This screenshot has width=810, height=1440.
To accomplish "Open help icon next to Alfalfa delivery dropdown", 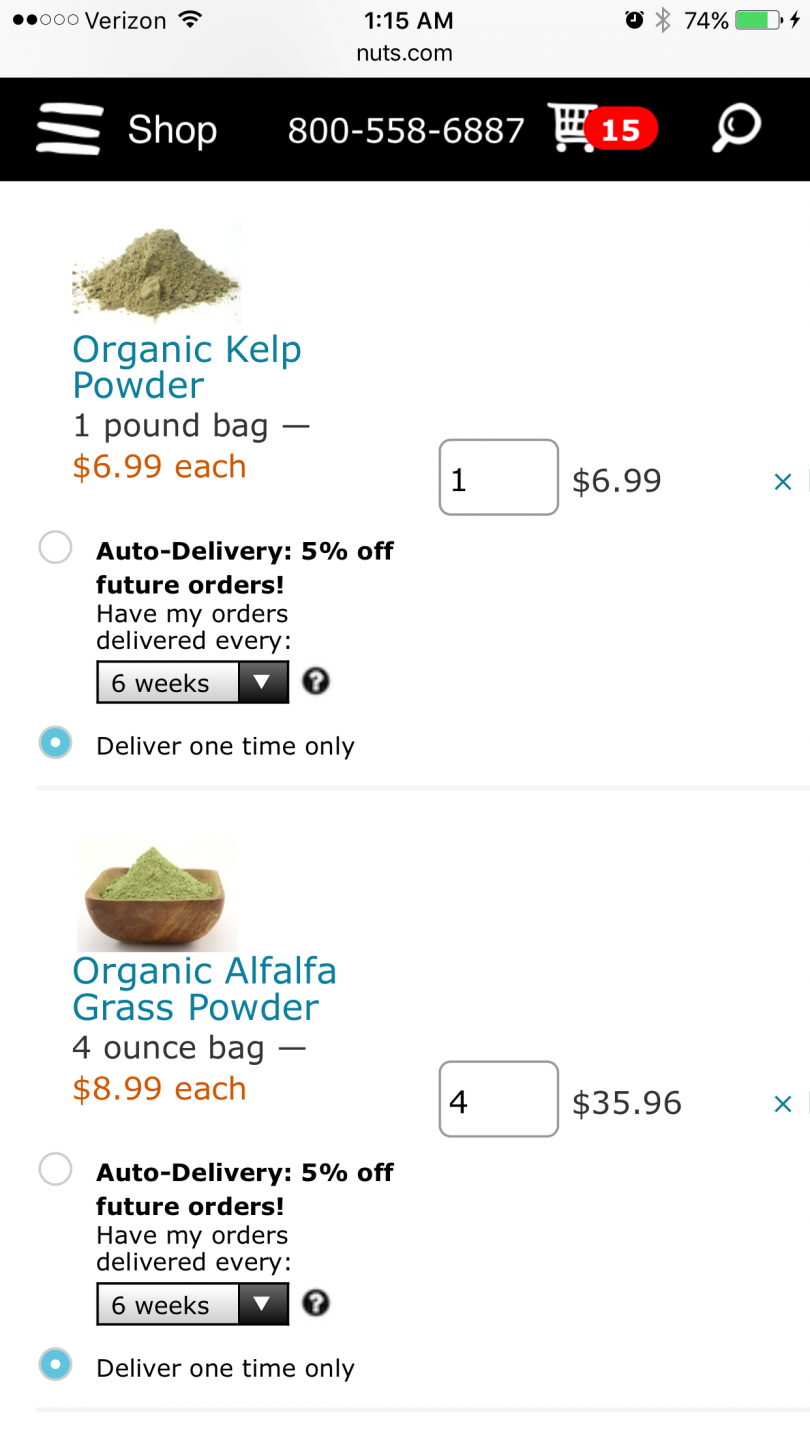I will [316, 1304].
